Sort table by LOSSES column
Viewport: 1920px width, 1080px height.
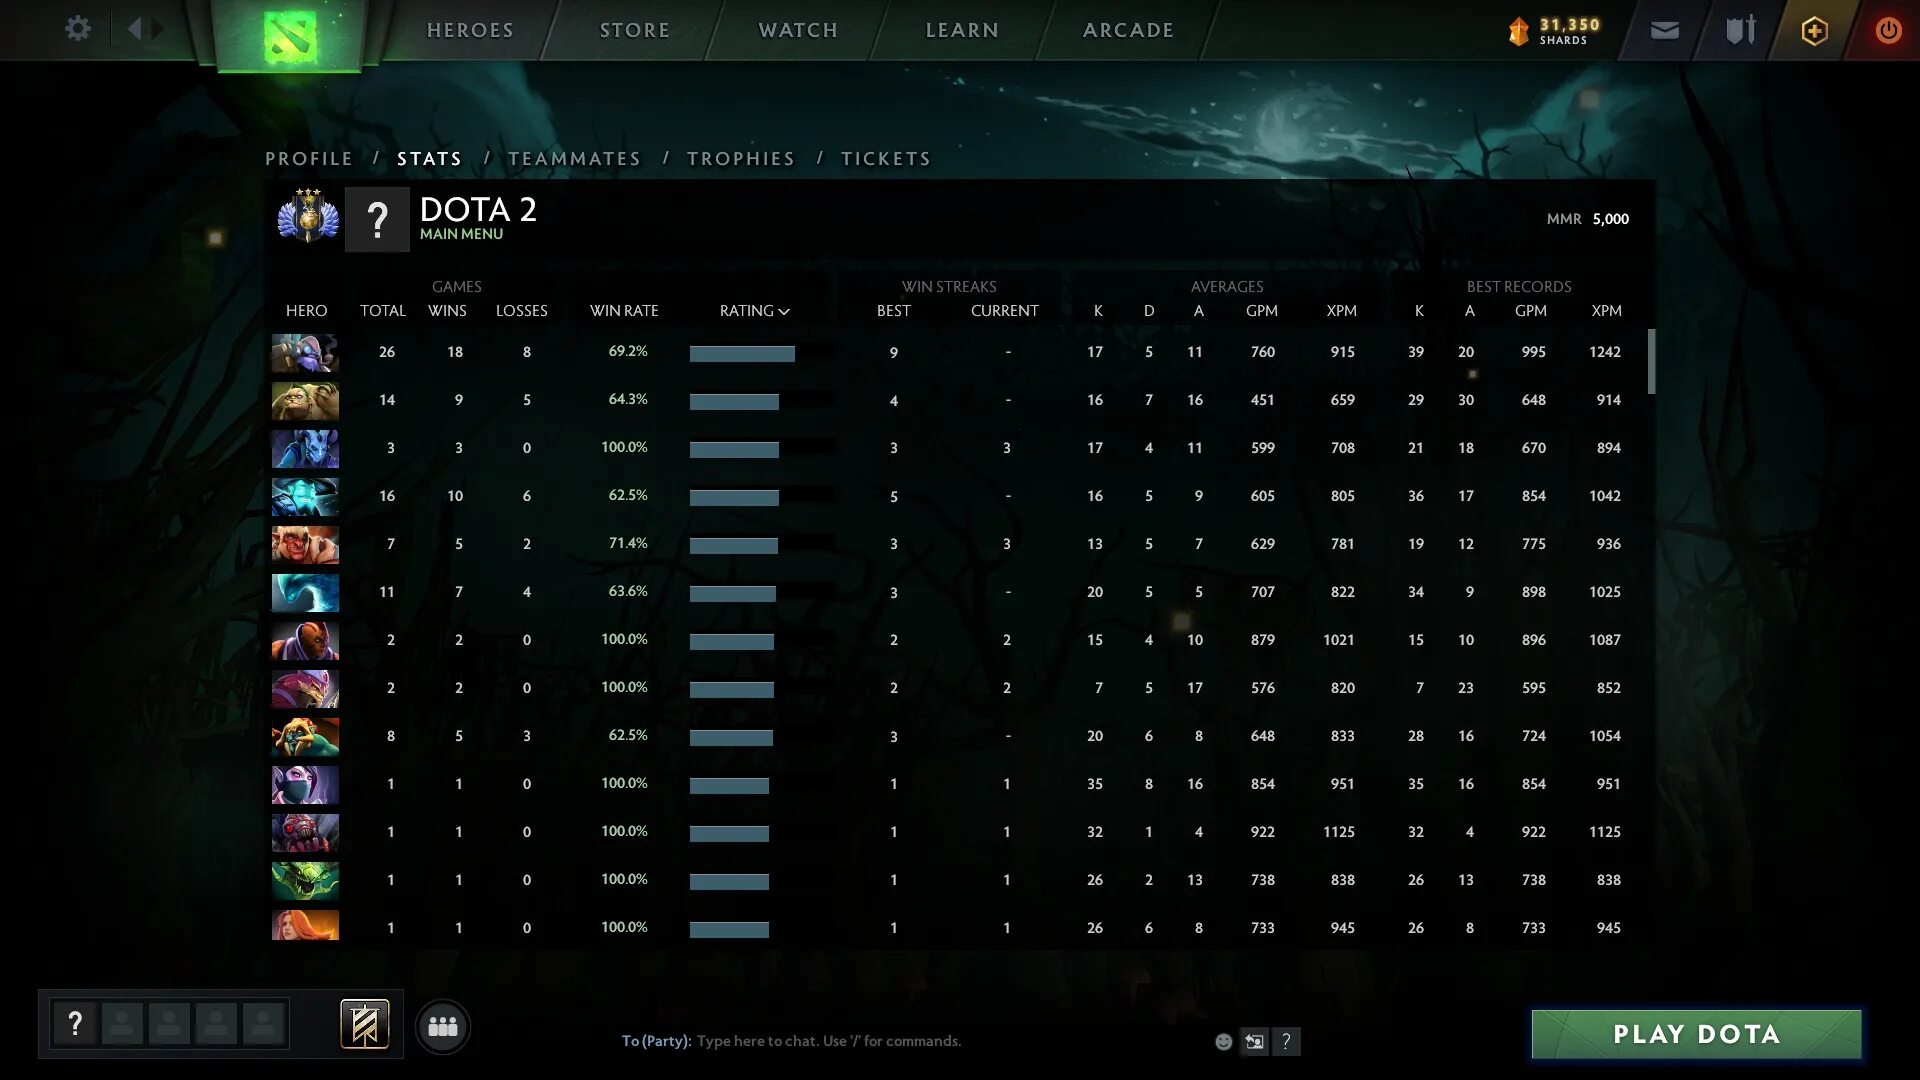(522, 311)
